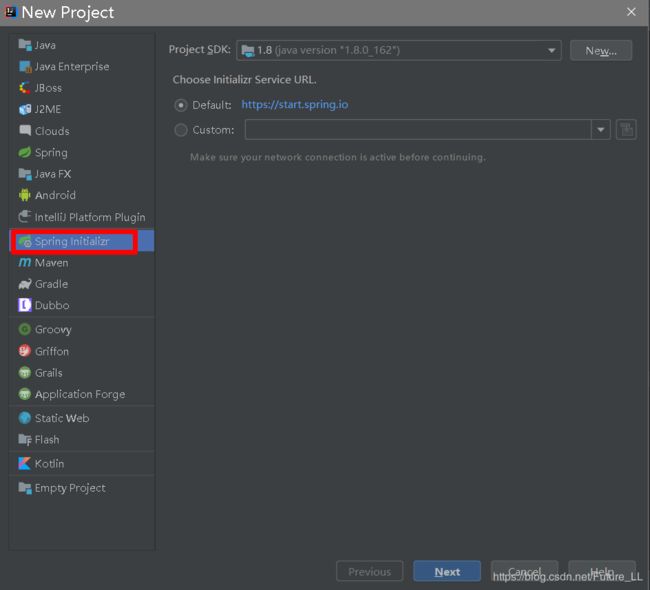650x590 pixels.
Task: Click the Java FX folder icon
Action: [25, 174]
